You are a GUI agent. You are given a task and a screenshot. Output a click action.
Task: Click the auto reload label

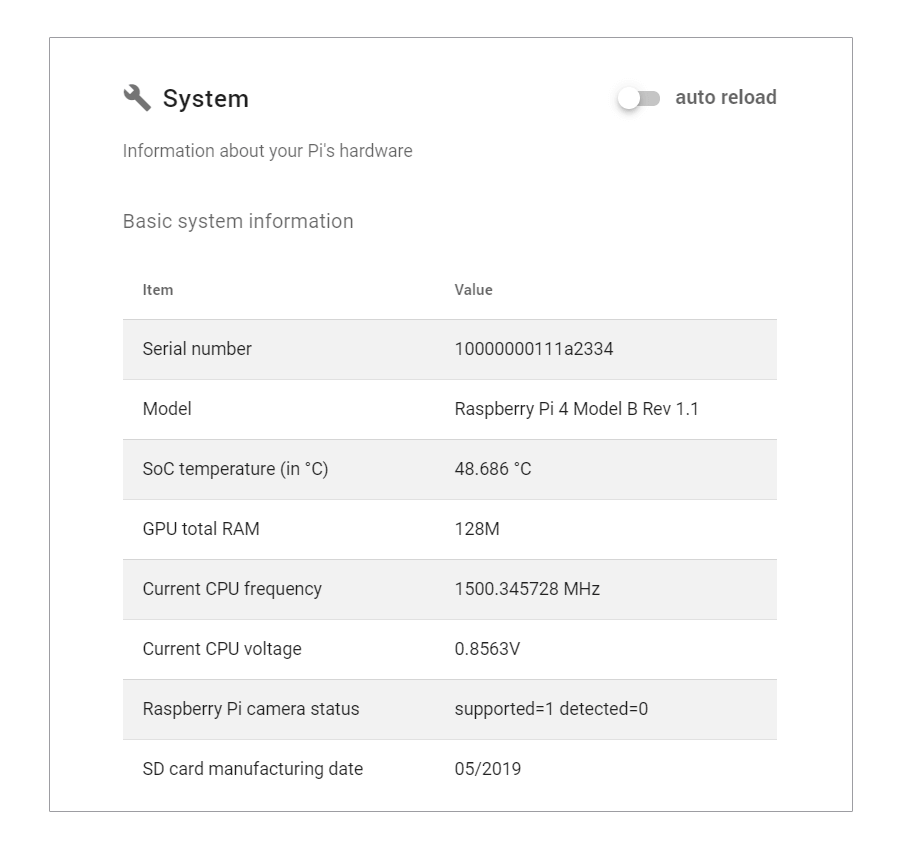pyautogui.click(x=725, y=97)
